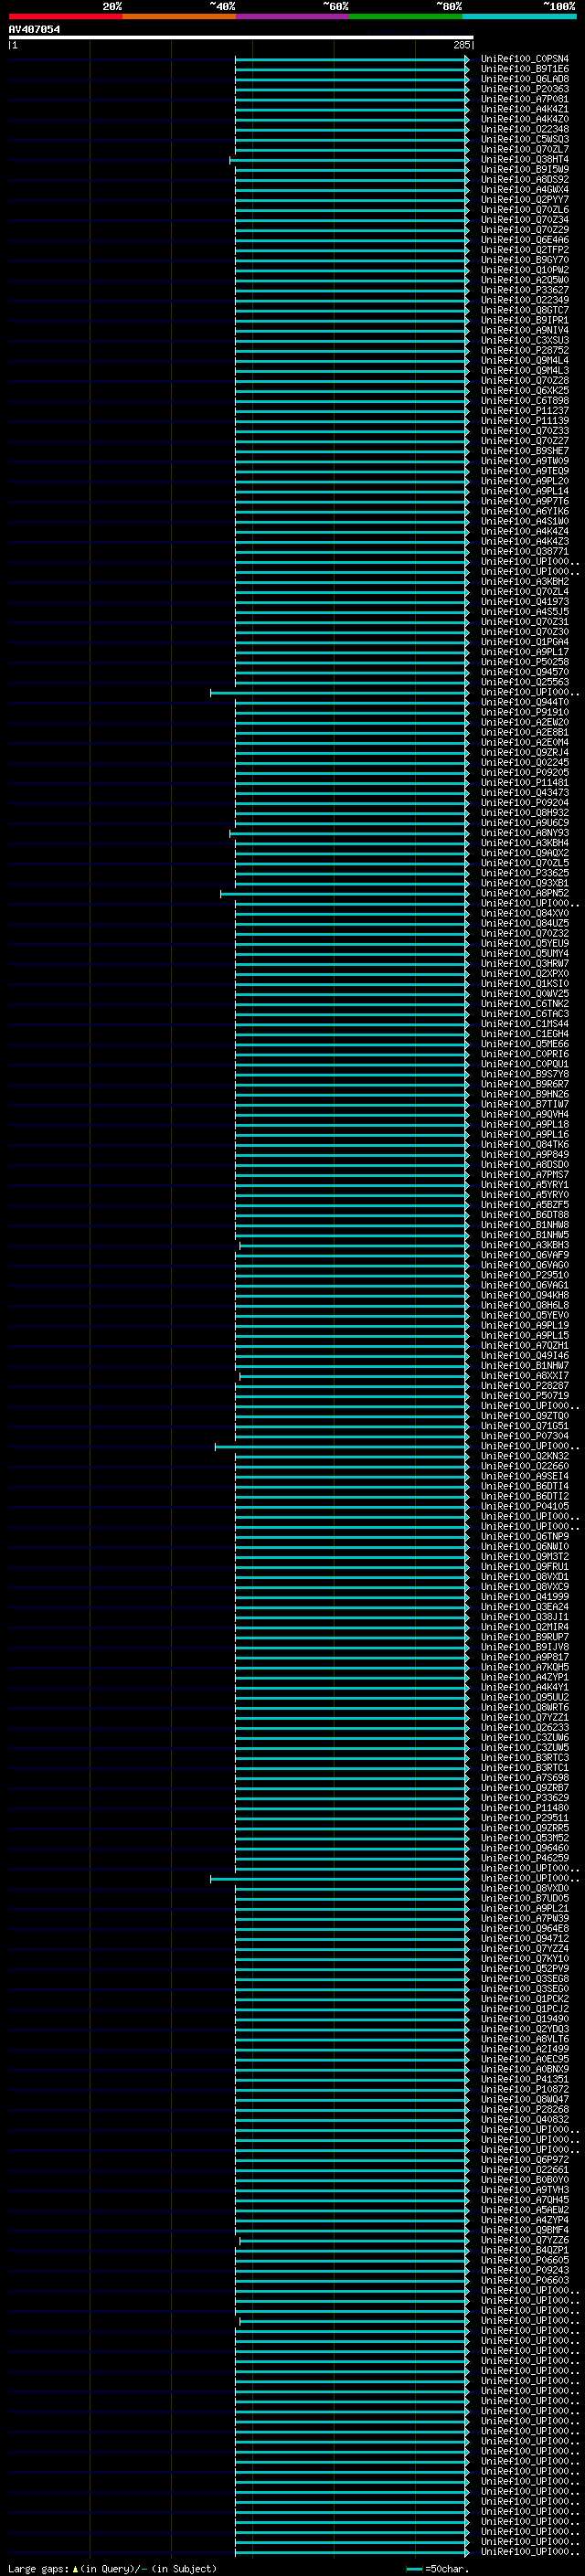Image resolution: width=585 pixels, height=2576 pixels.
Task: Select hit UniRef100_Q2PYY7
Action: click(525, 200)
